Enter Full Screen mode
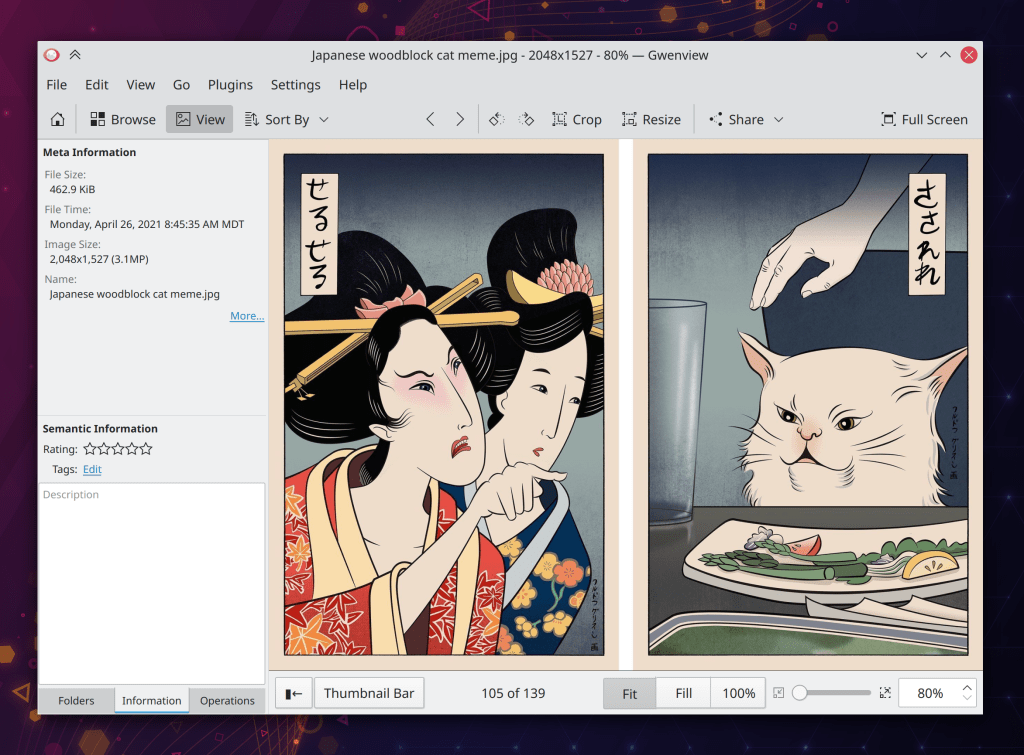The image size is (1024, 755). (924, 119)
